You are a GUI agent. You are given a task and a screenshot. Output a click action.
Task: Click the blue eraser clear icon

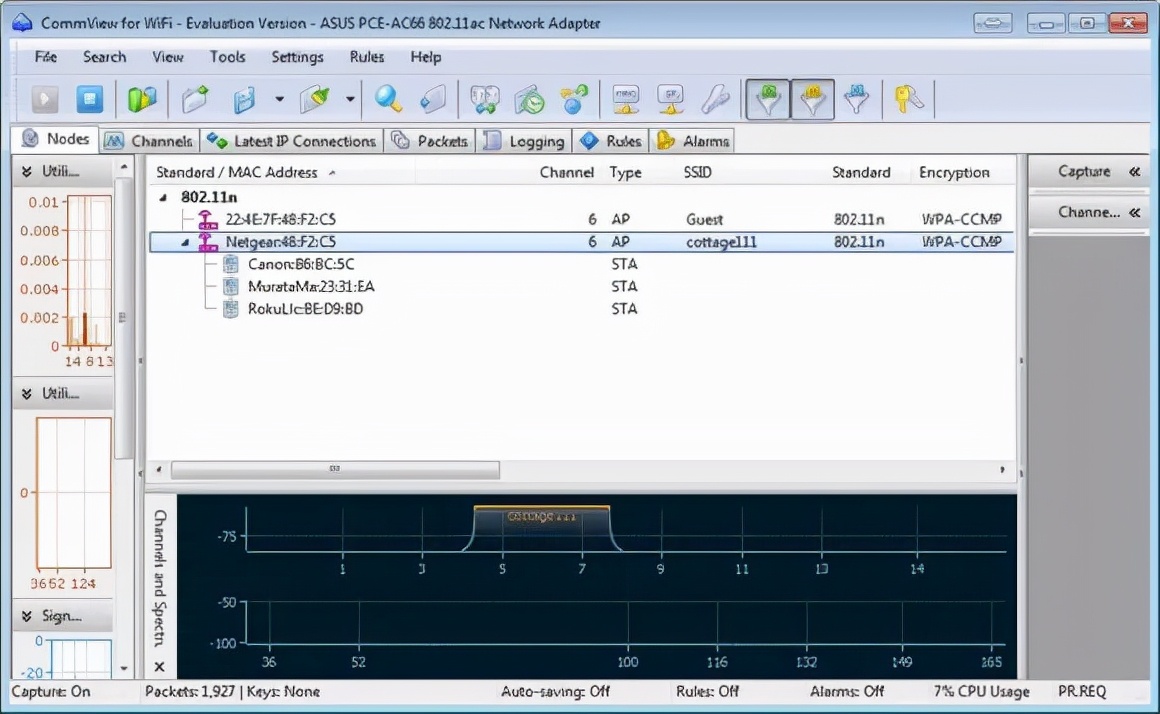pyautogui.click(x=432, y=98)
